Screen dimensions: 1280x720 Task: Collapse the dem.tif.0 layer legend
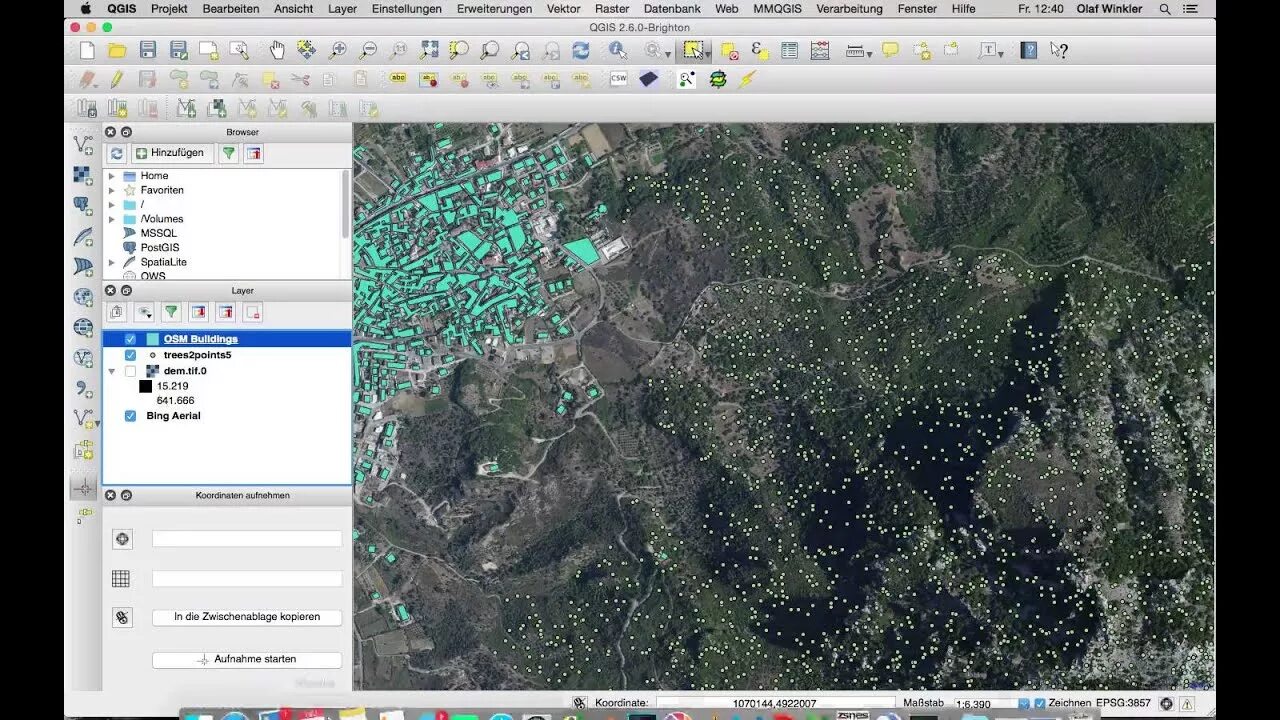point(112,371)
